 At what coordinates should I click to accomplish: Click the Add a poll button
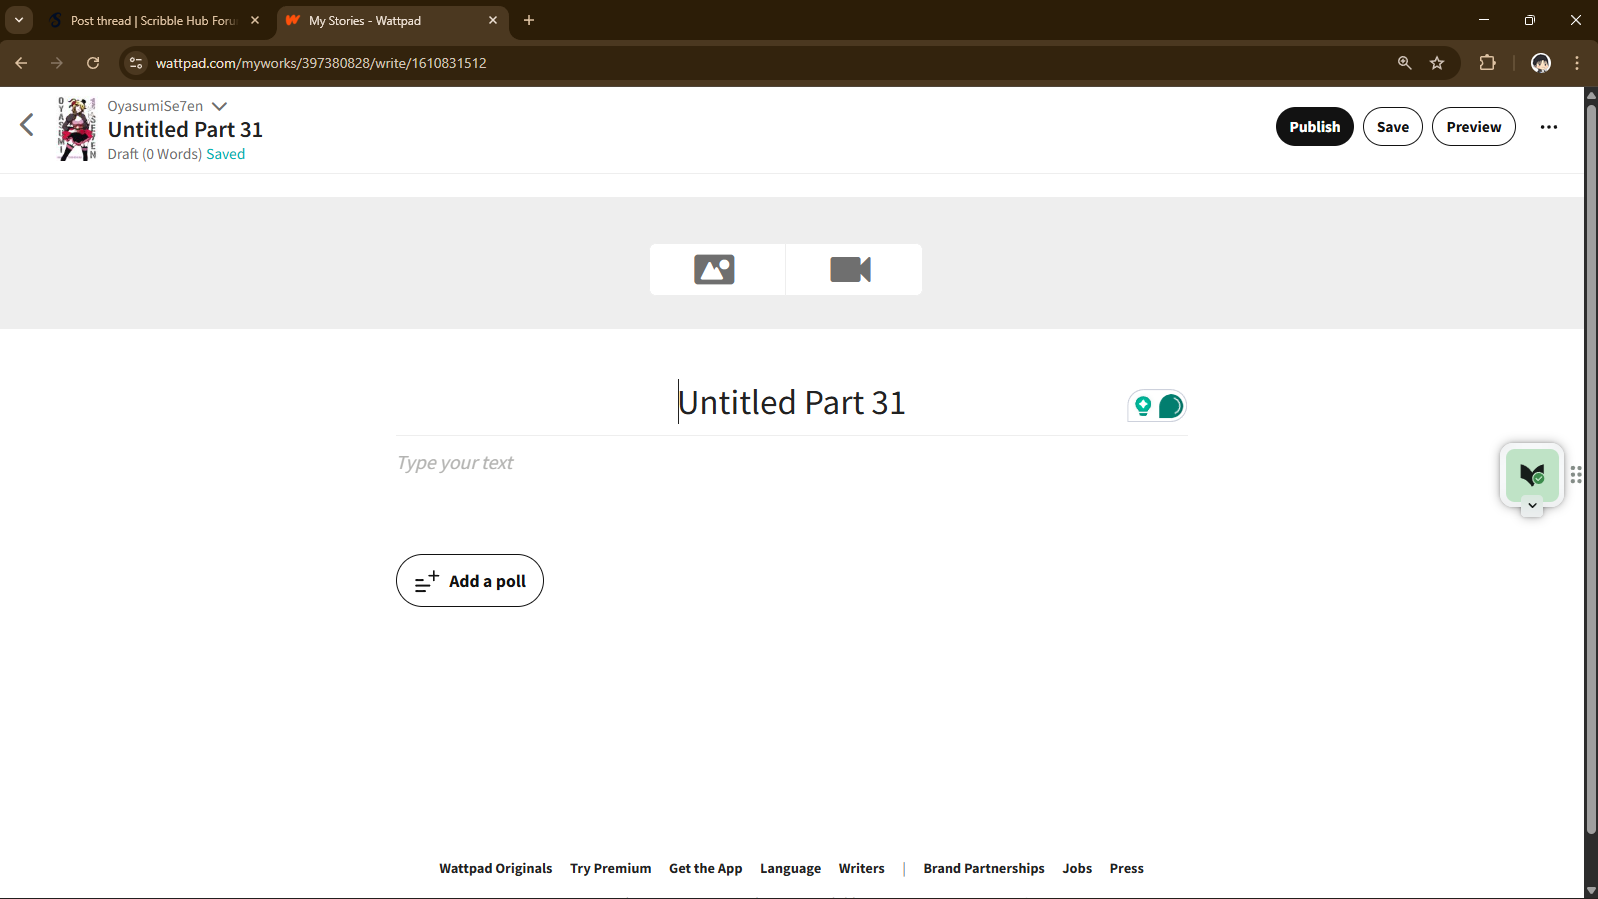[x=470, y=581]
